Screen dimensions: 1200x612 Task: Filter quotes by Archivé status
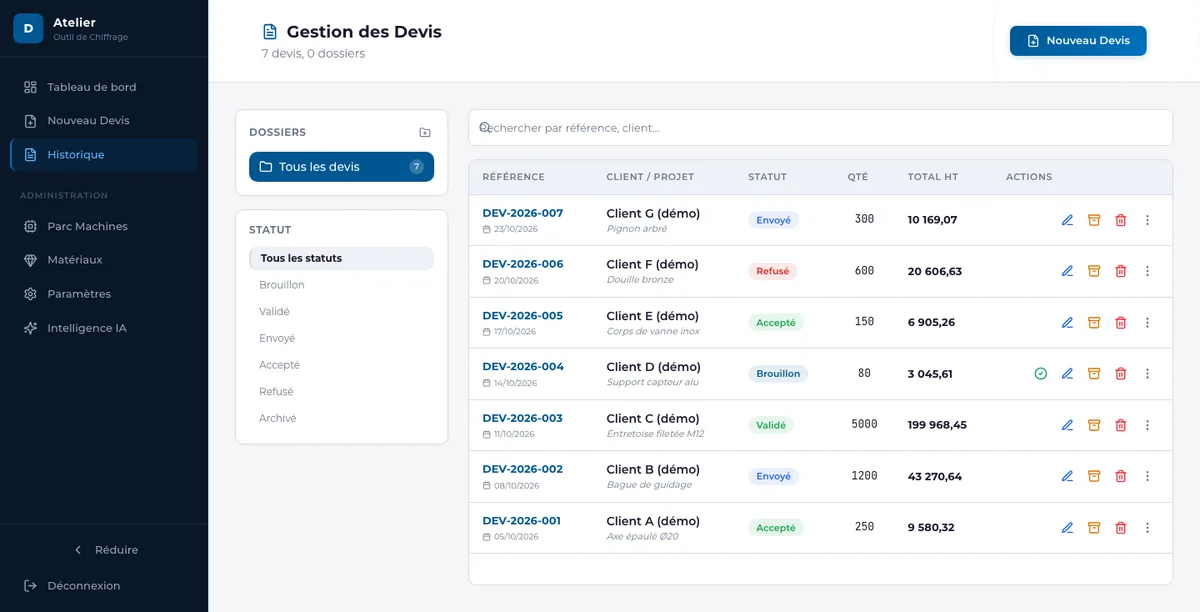341,419
